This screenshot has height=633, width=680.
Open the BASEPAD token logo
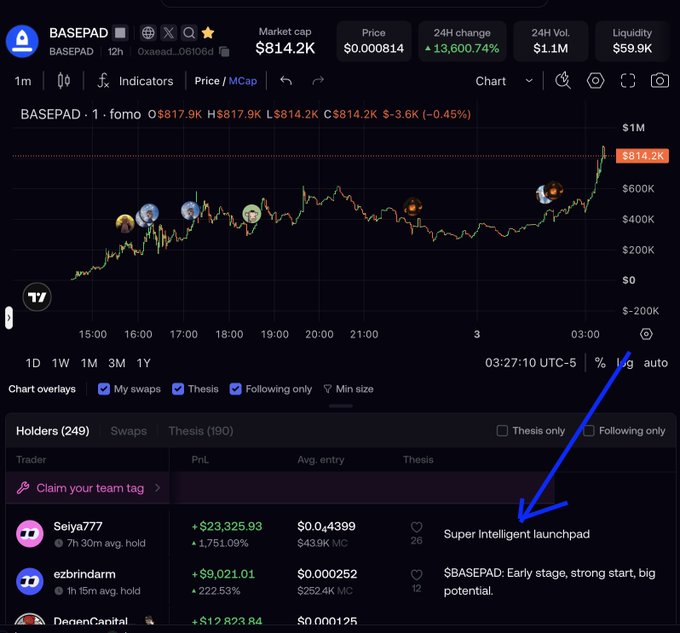point(22,41)
